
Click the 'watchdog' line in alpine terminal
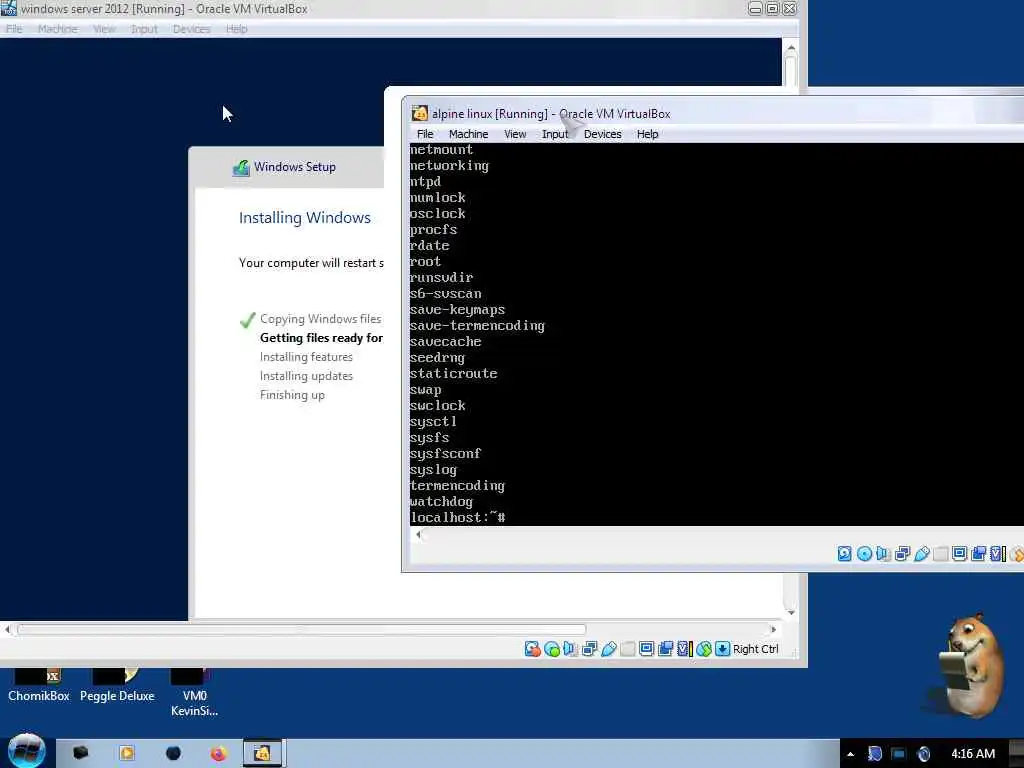441,502
